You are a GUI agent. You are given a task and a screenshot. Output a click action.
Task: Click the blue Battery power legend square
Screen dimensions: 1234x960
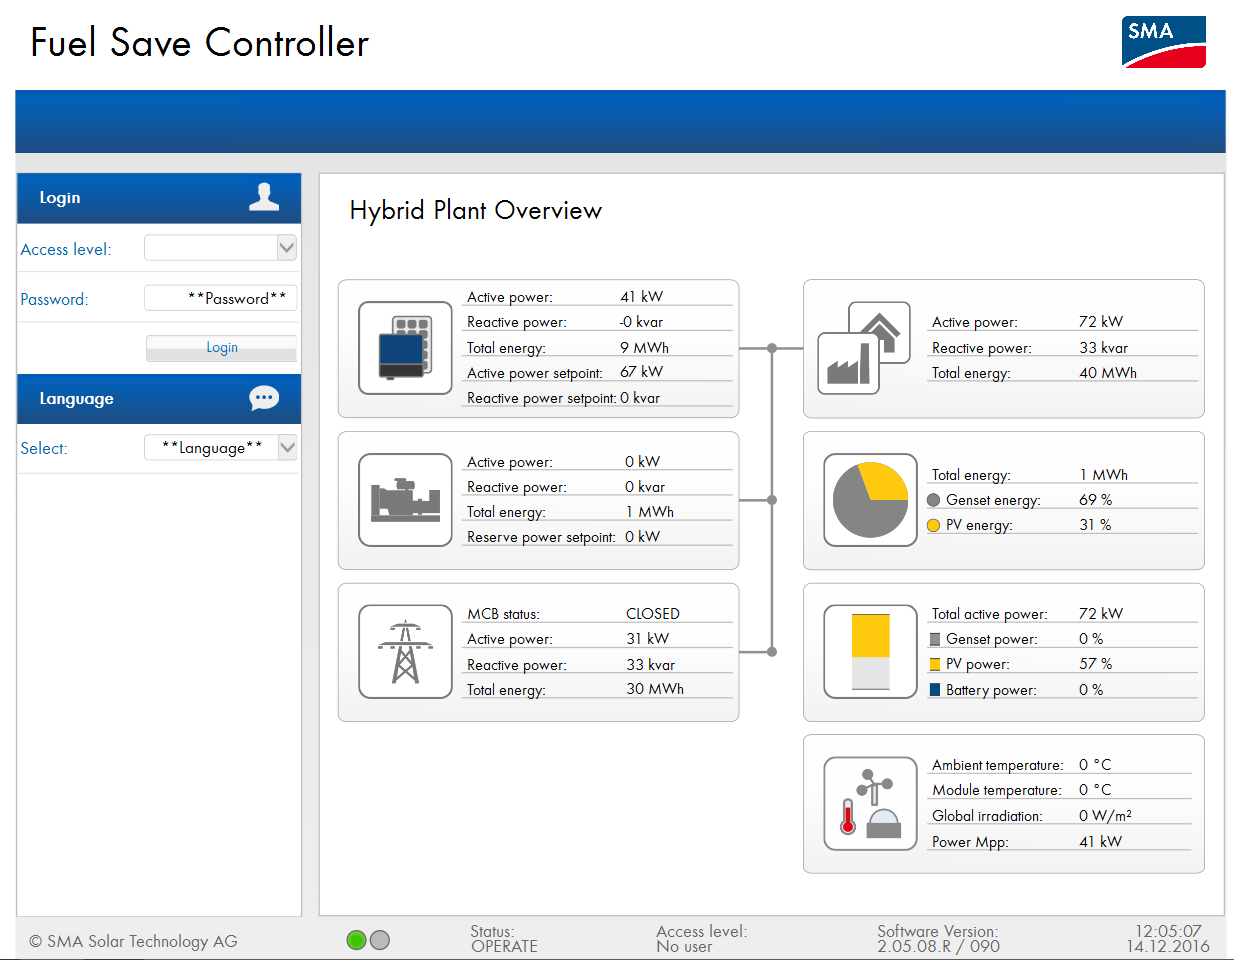(934, 690)
